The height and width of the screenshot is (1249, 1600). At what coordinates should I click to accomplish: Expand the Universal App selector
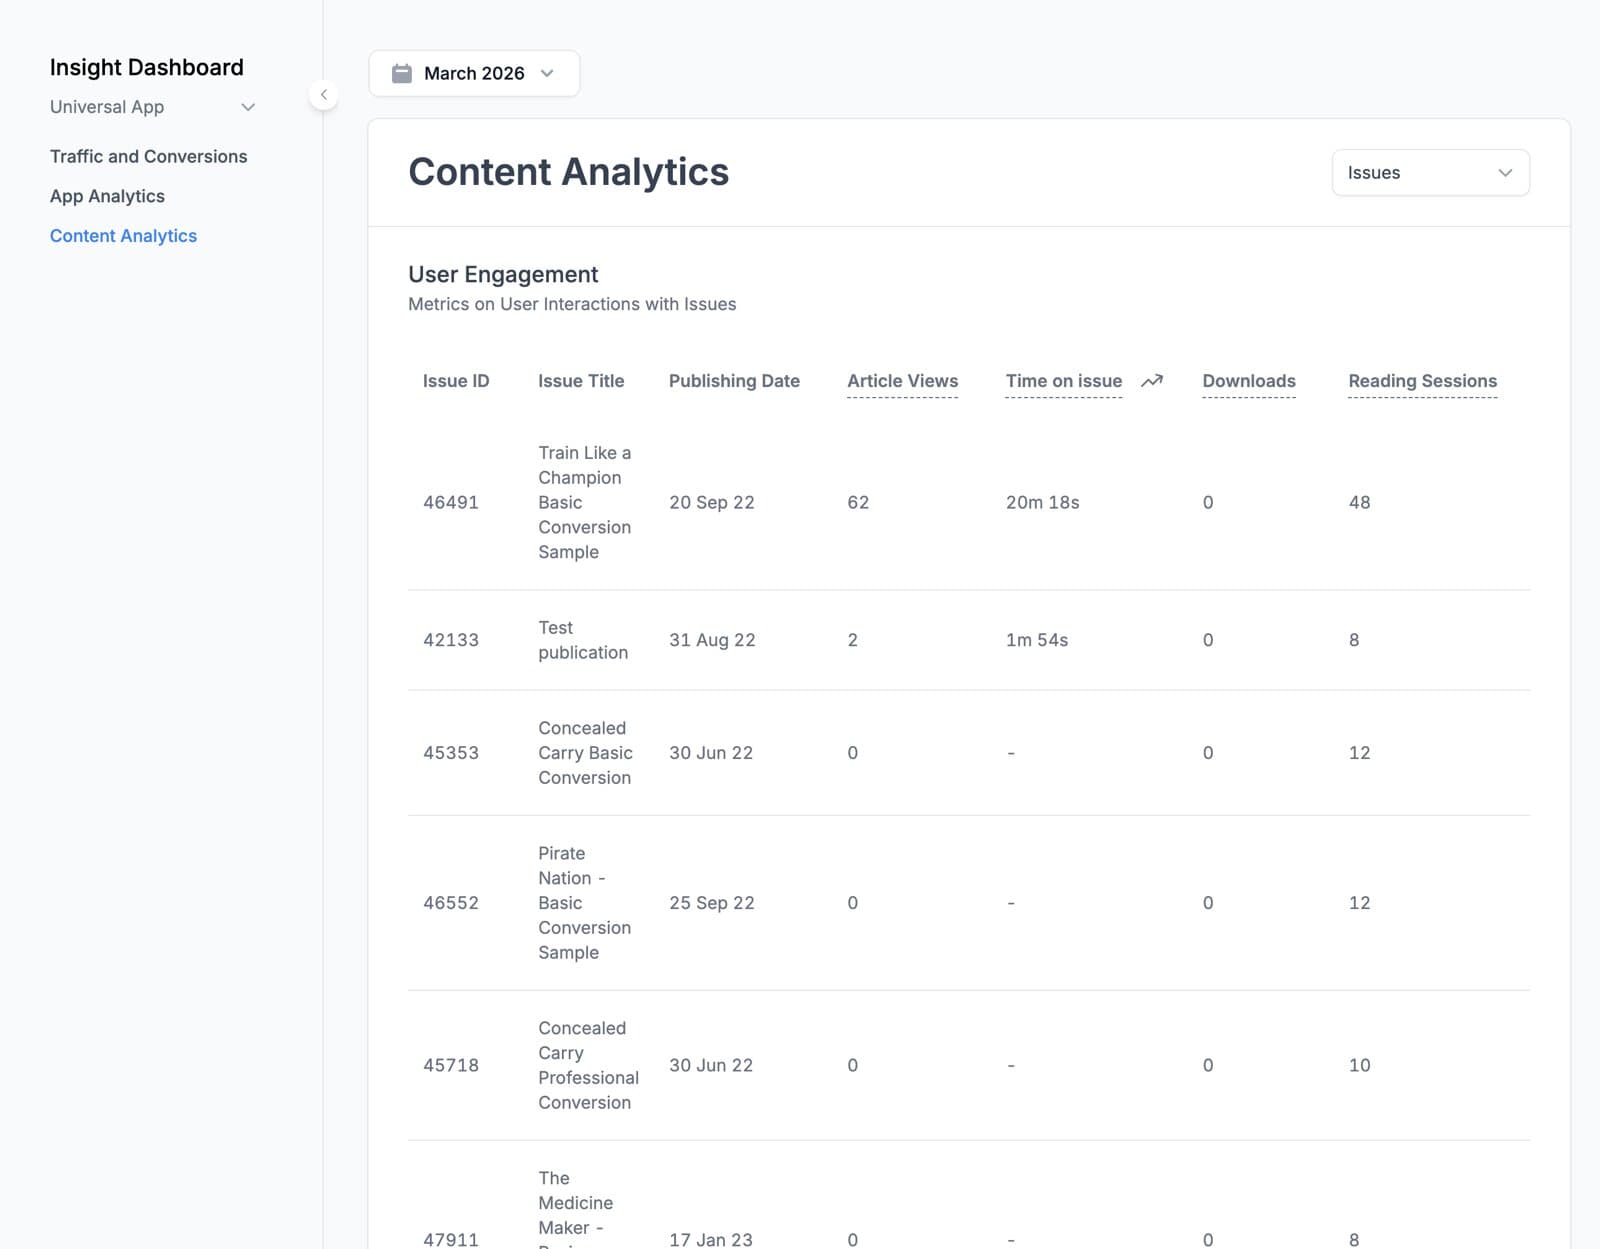(152, 107)
